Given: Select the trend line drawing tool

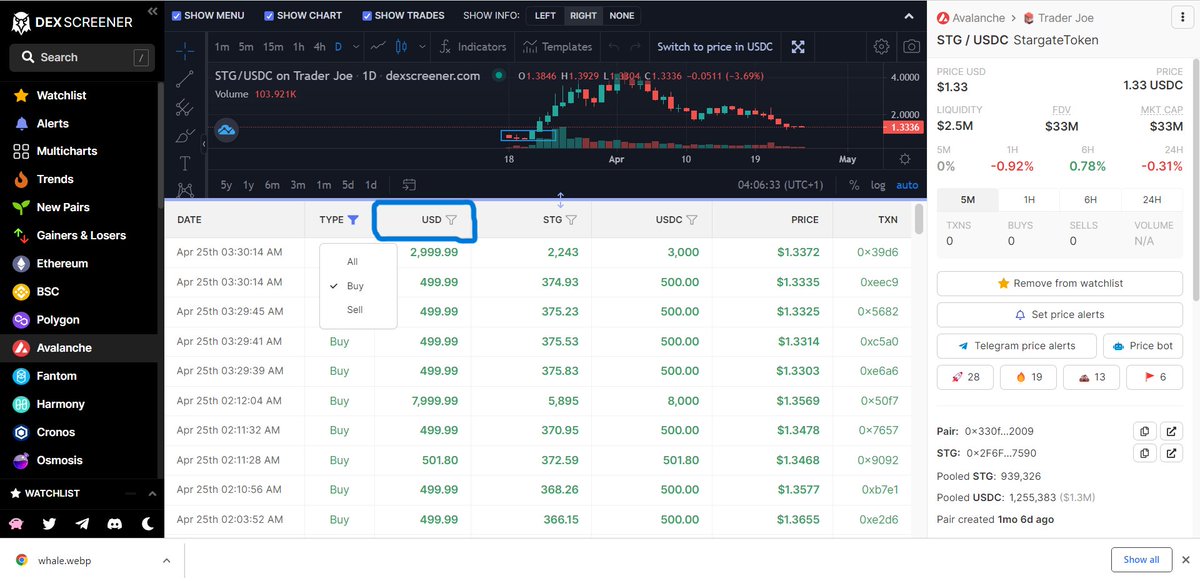Looking at the screenshot, I should click(185, 77).
